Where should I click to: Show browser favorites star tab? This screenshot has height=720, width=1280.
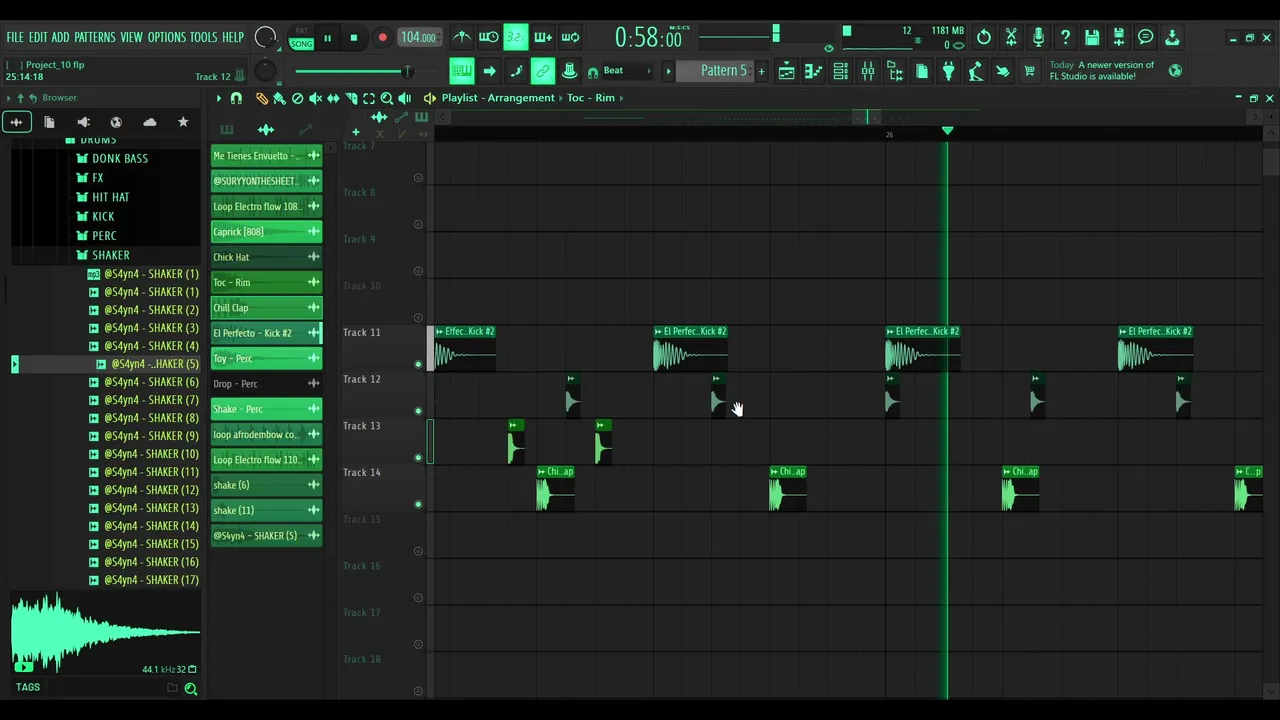(183, 122)
